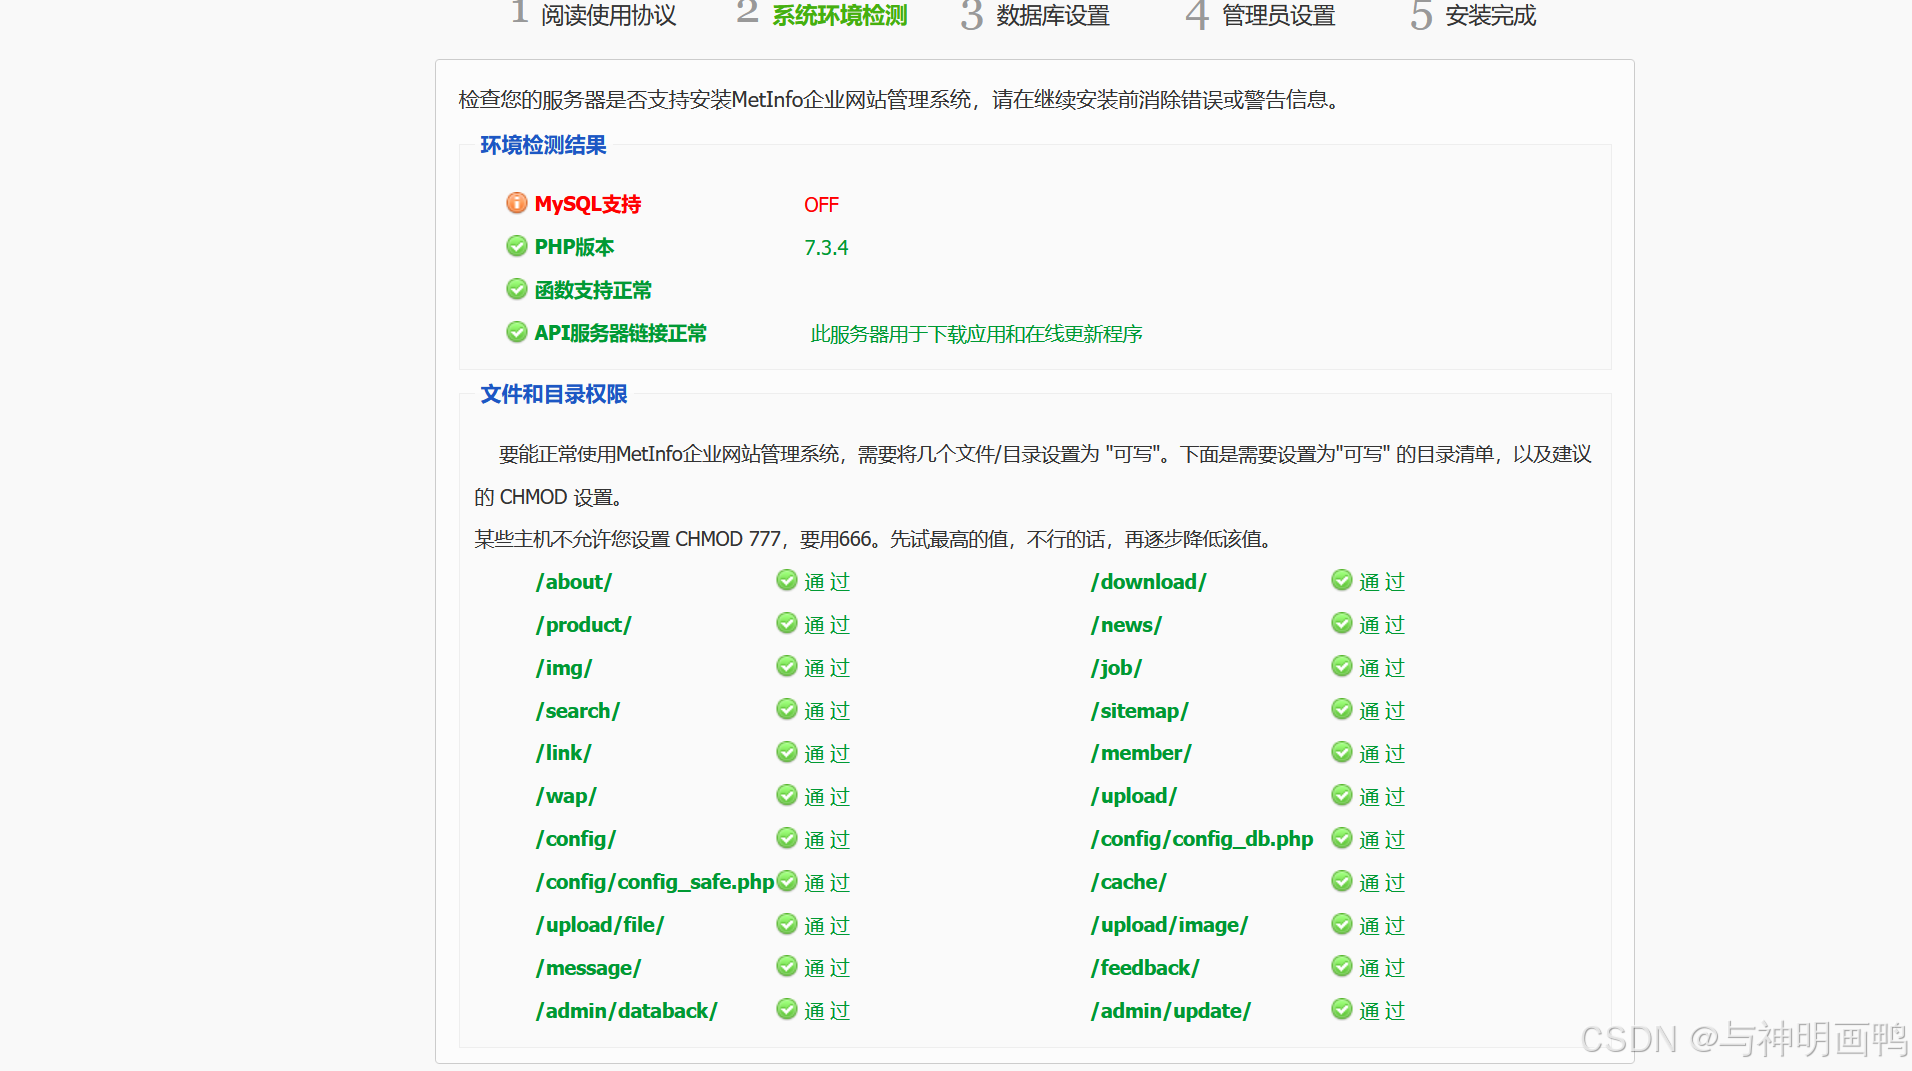Click the green check icon beside 函数支持正常
This screenshot has height=1071, width=1912.
point(517,289)
